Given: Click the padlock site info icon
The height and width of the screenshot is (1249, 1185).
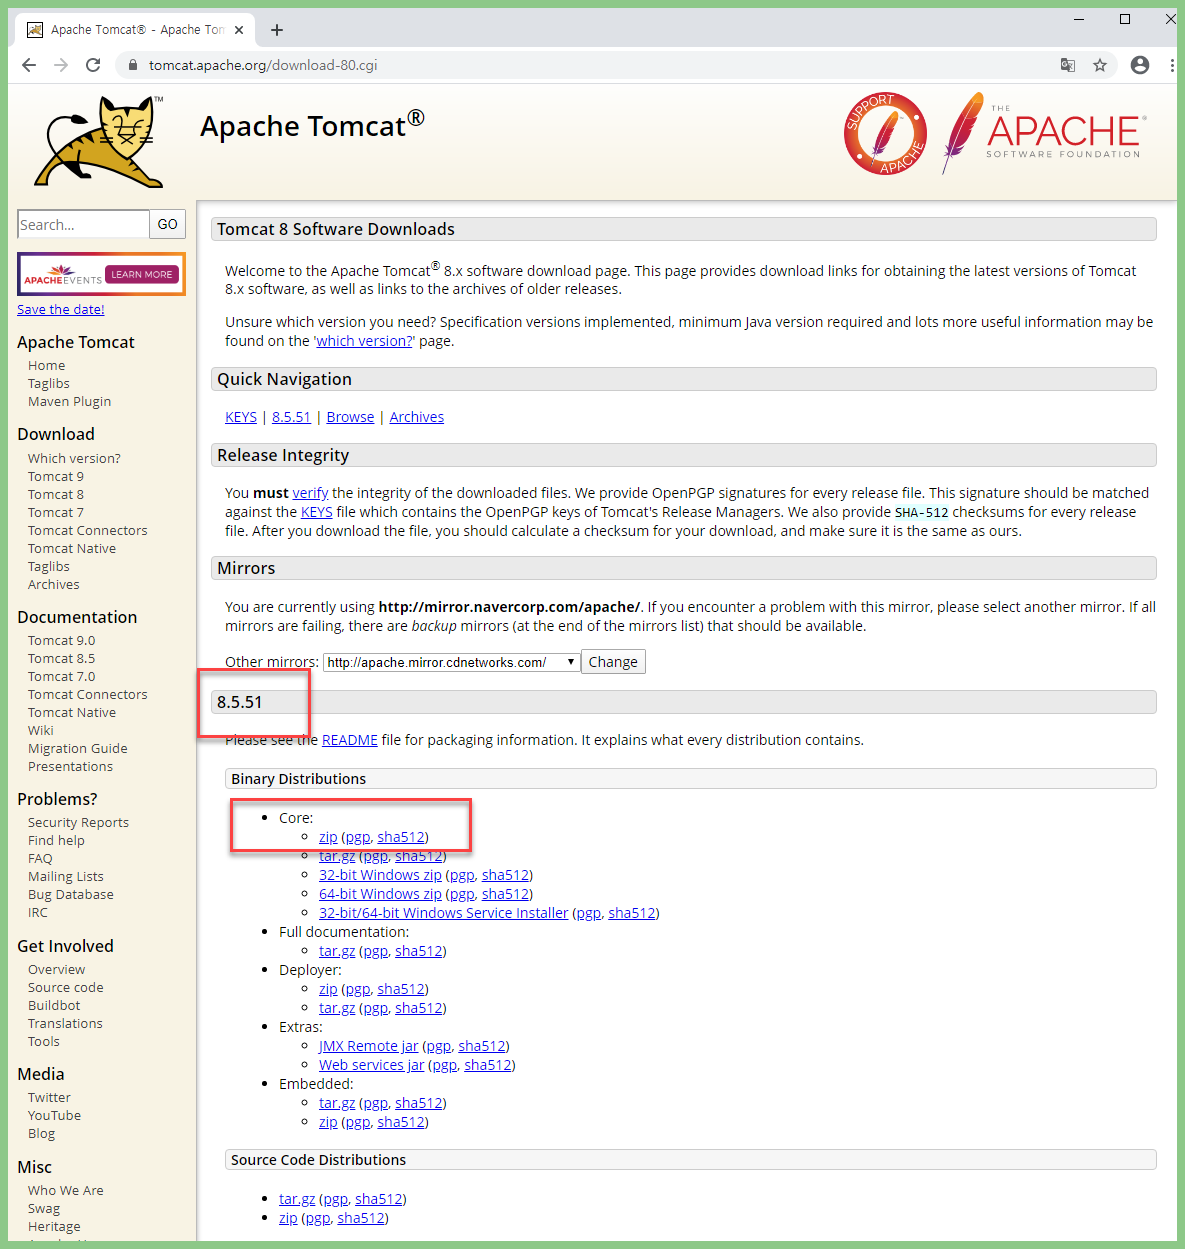Looking at the screenshot, I should (132, 65).
